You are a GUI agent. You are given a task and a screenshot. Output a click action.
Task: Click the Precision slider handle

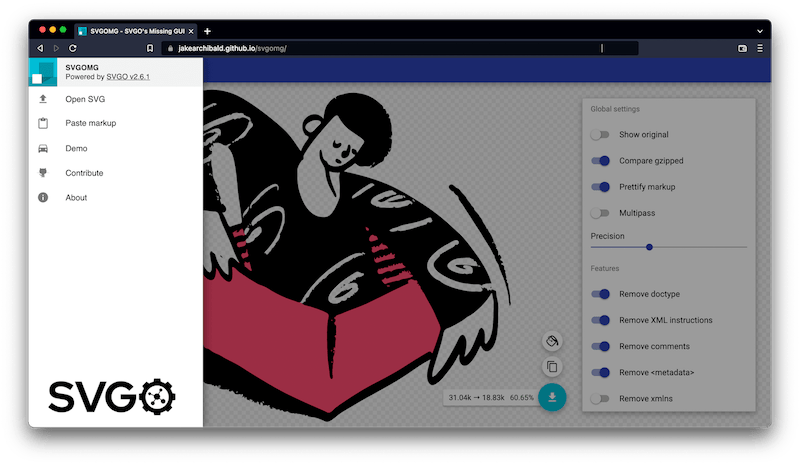pos(649,247)
